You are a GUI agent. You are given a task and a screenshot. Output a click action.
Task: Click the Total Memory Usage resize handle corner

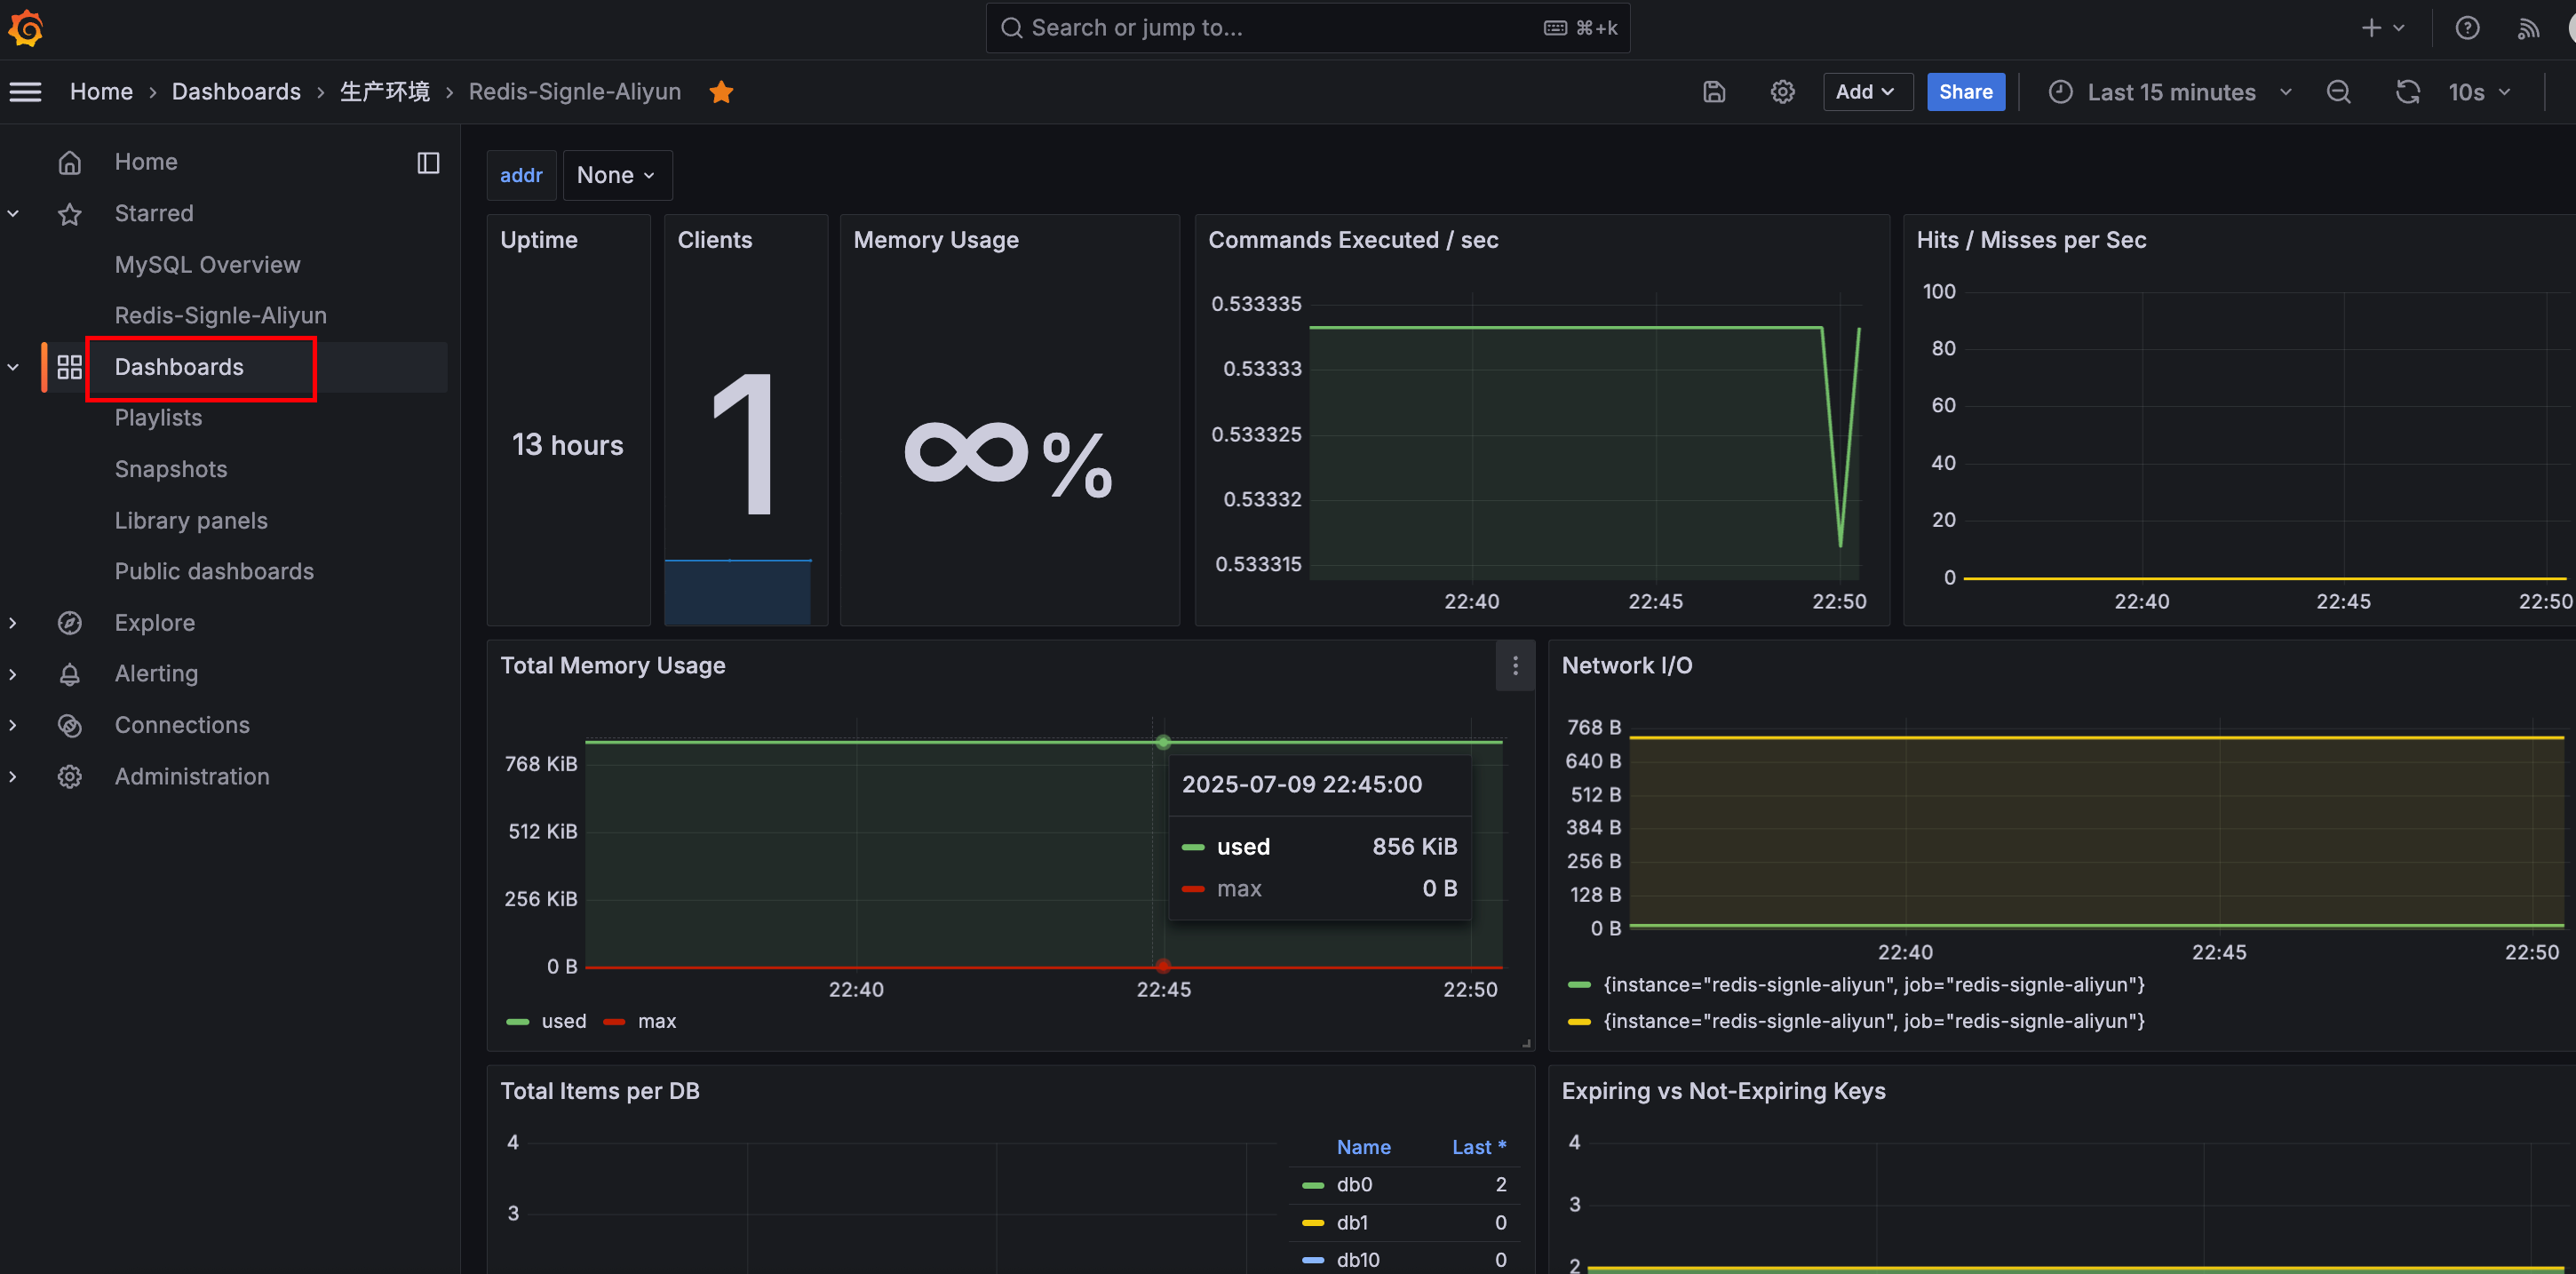click(1526, 1043)
